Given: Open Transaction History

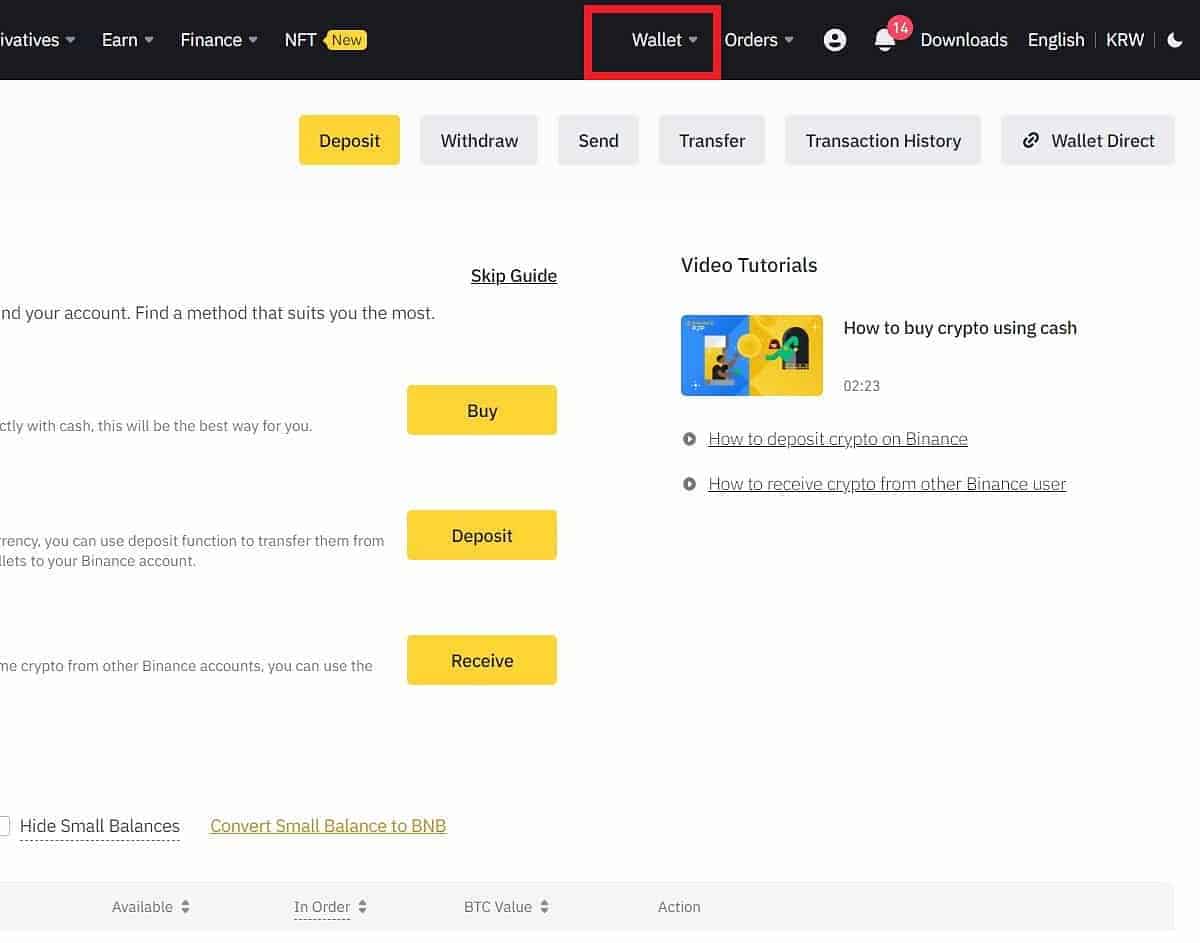Looking at the screenshot, I should click(883, 141).
